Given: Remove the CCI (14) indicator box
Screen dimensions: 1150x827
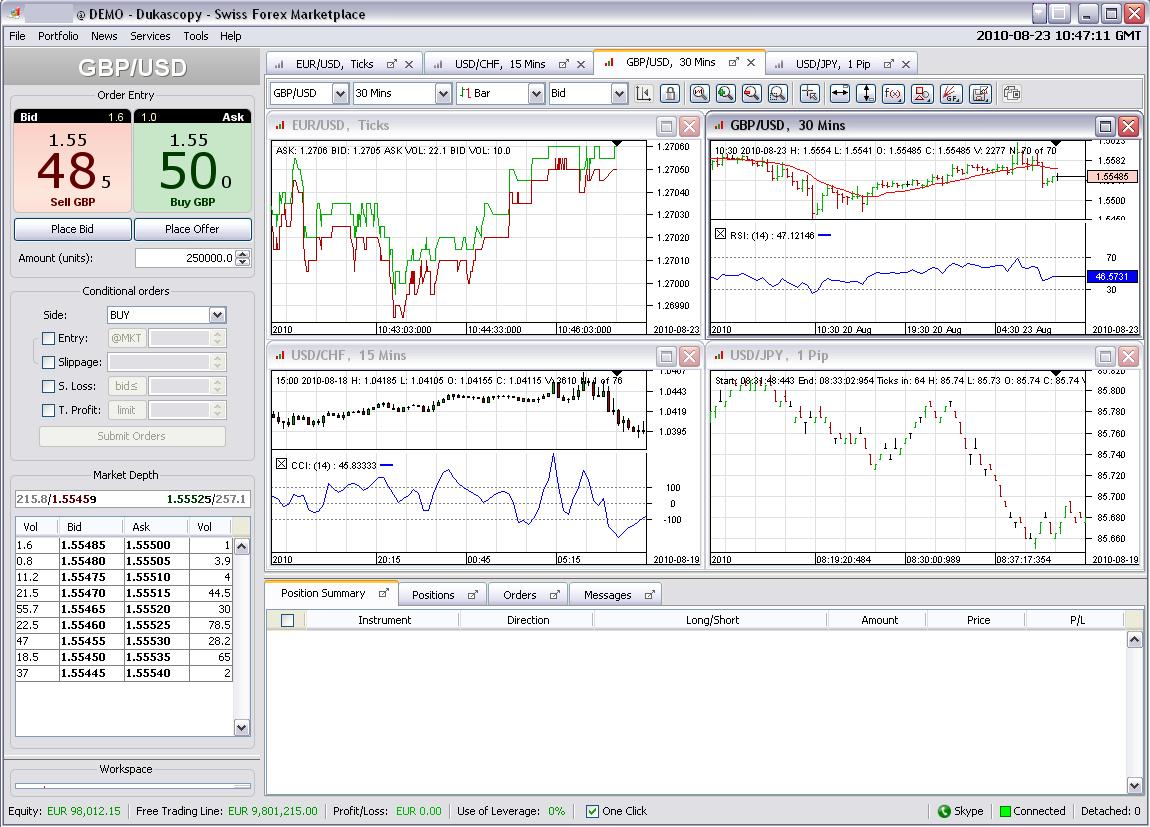Looking at the screenshot, I should pos(281,464).
